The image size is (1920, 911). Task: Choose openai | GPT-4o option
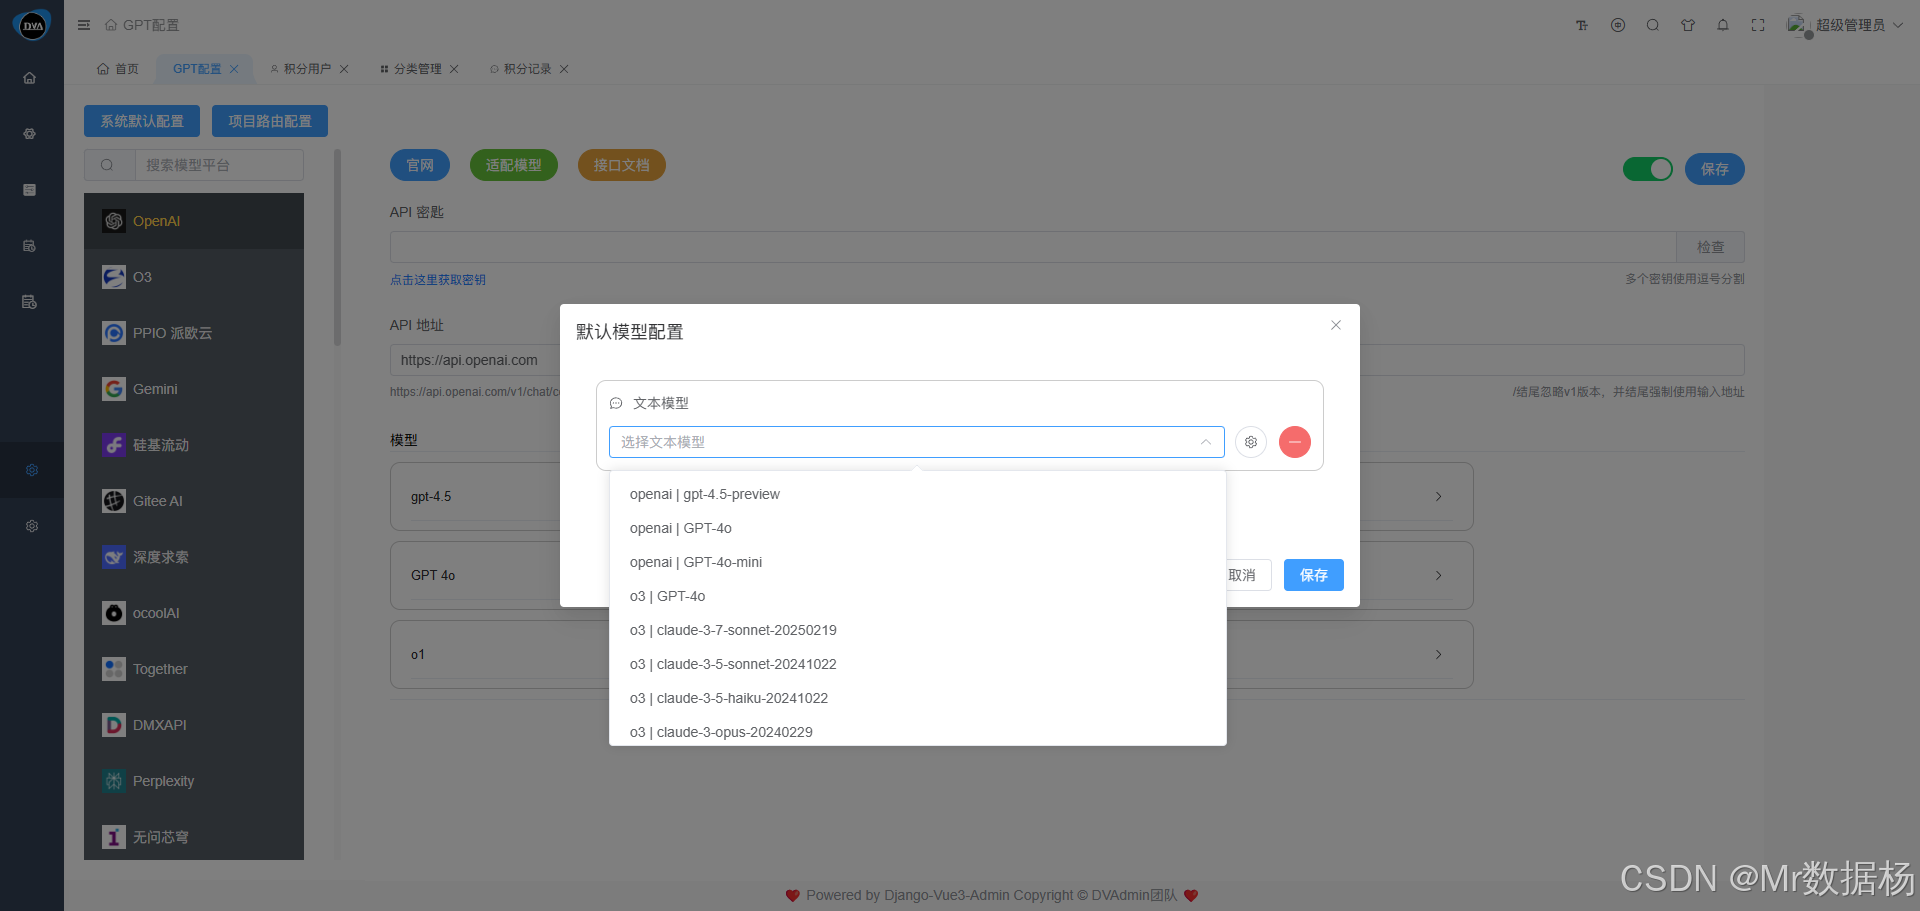918,528
